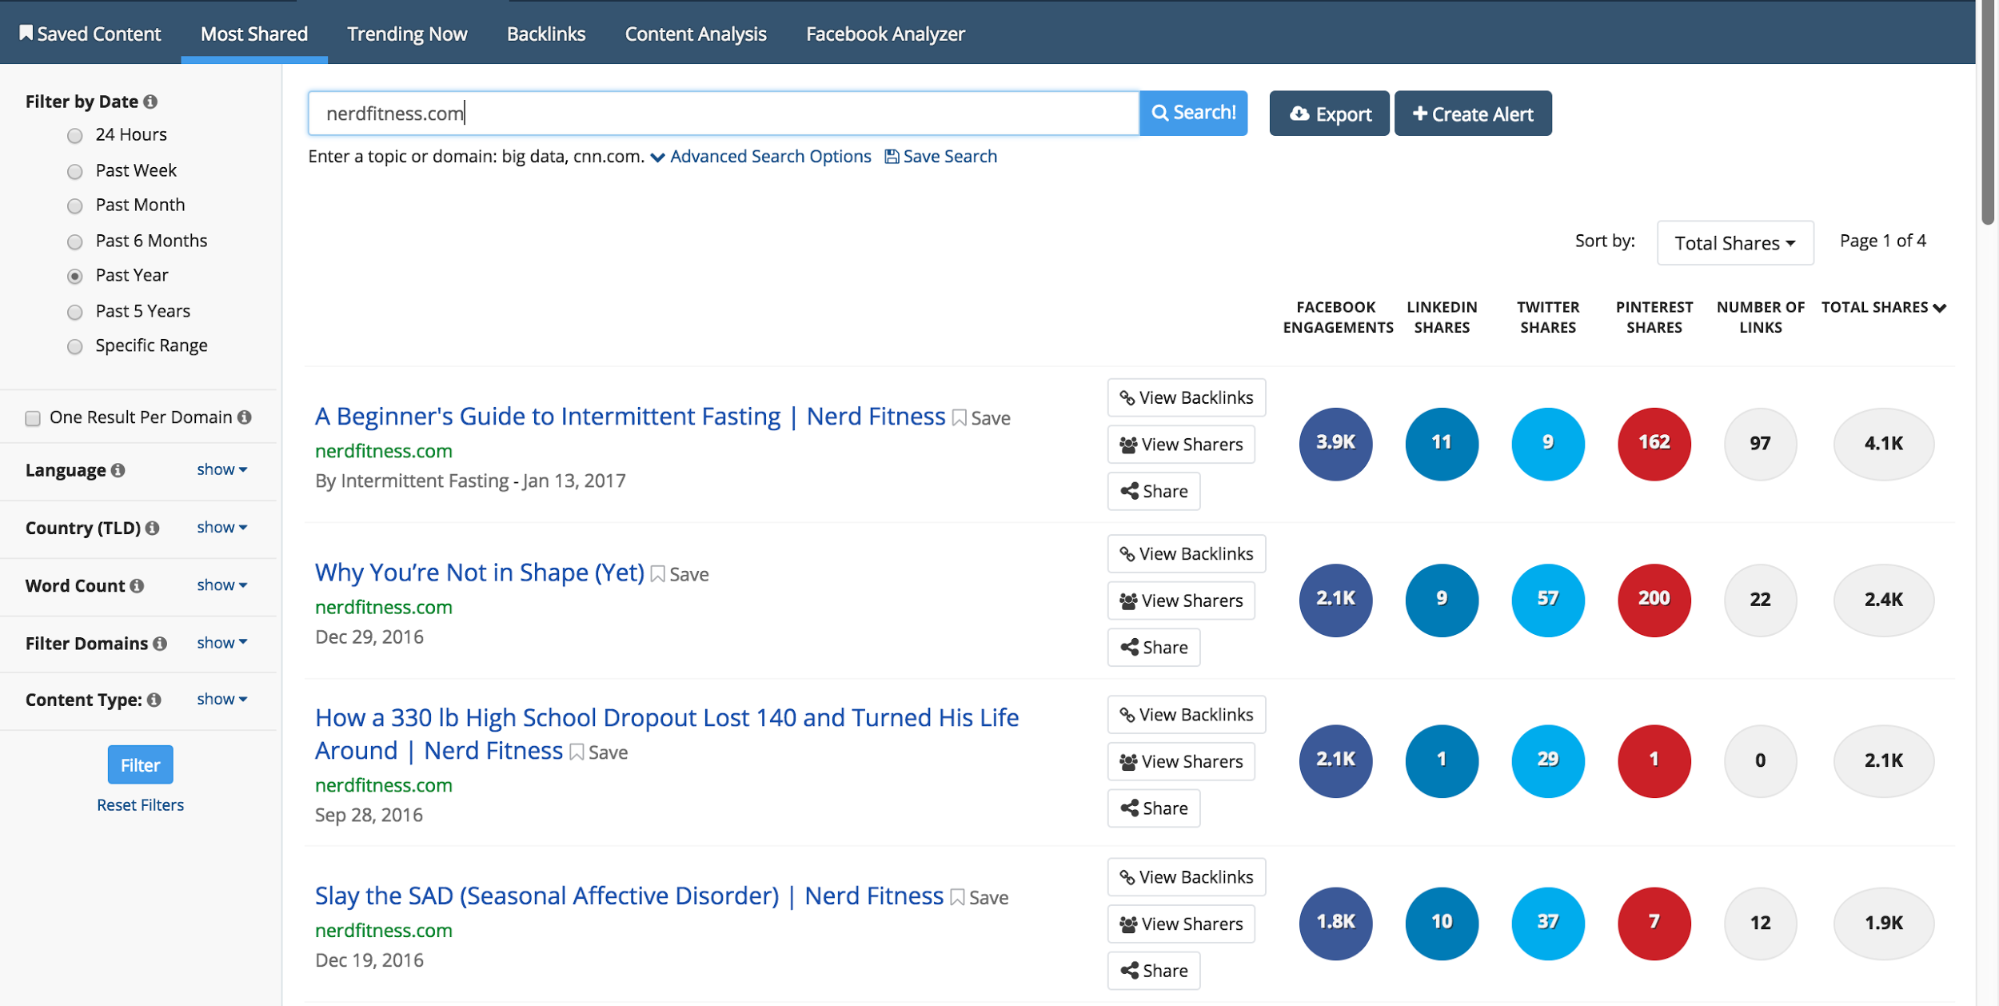Image resolution: width=1999 pixels, height=1006 pixels.
Task: Click the Search! button
Action: (1193, 113)
